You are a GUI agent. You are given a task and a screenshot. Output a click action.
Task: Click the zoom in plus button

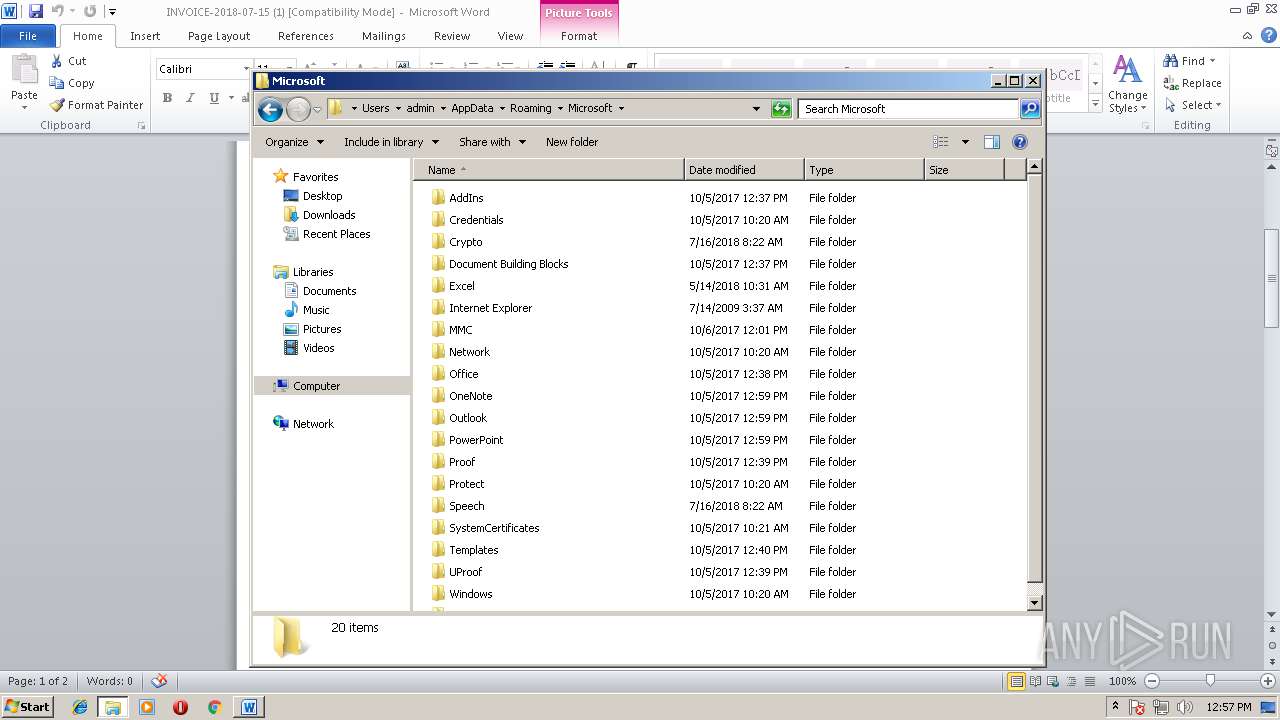[1268, 681]
